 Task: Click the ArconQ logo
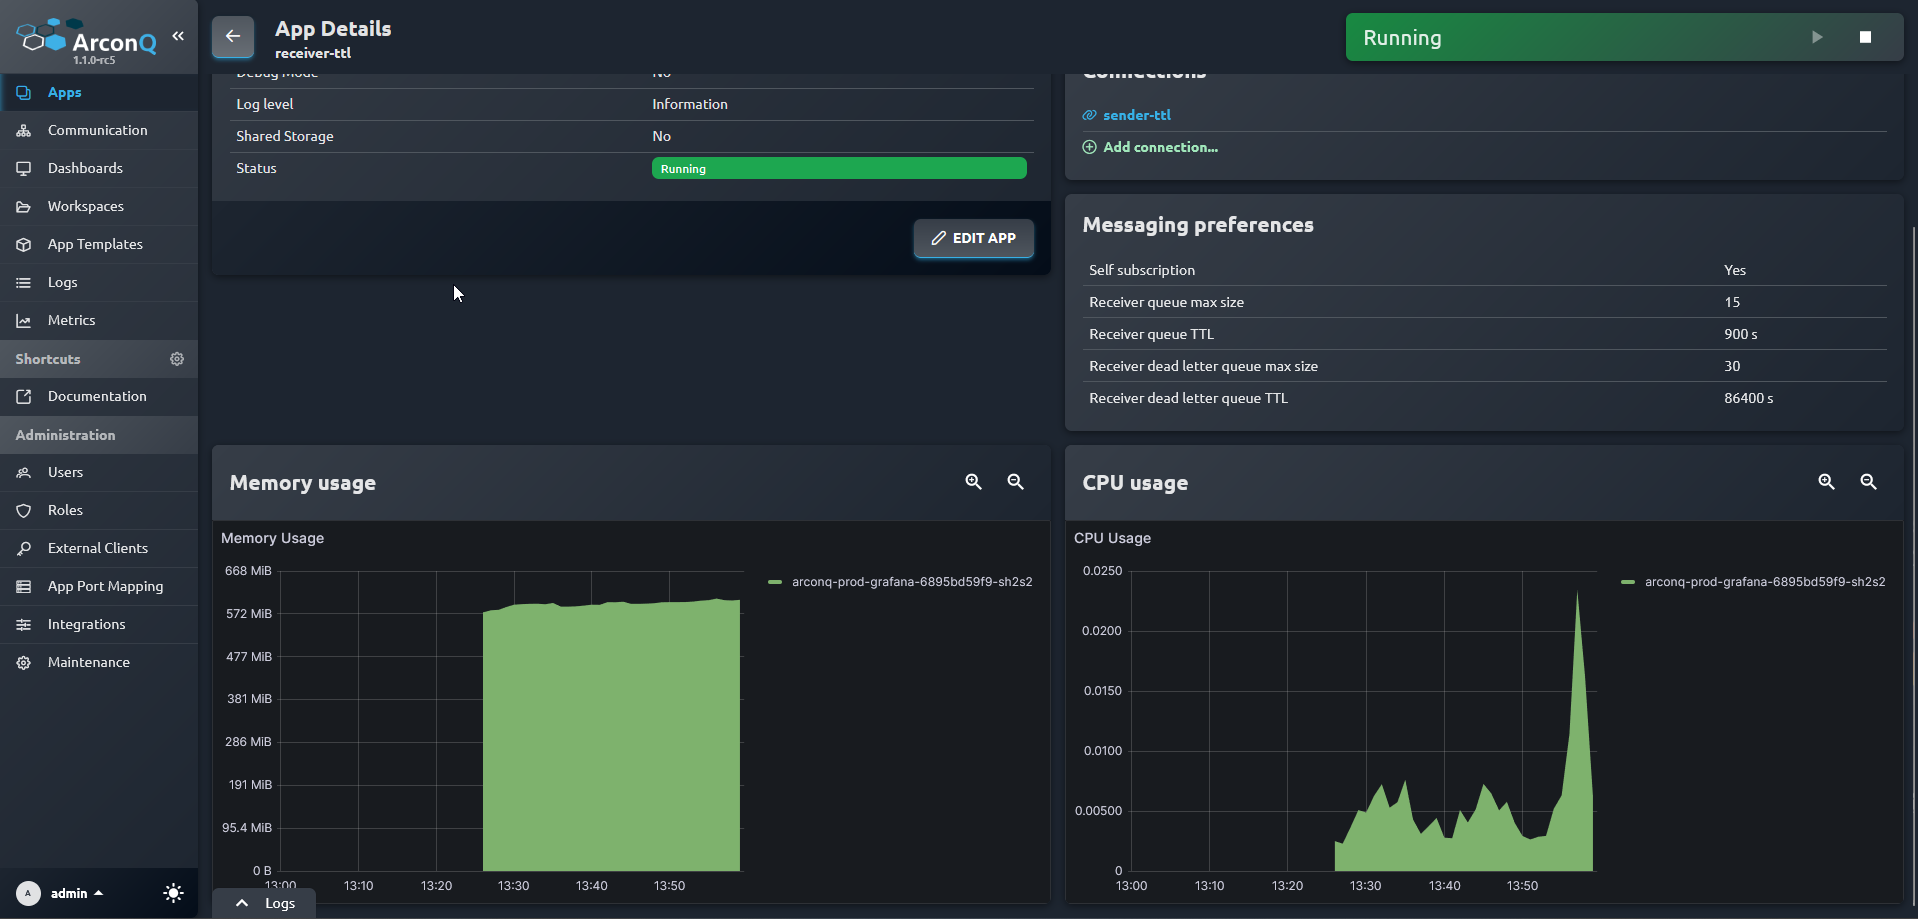pyautogui.click(x=87, y=38)
